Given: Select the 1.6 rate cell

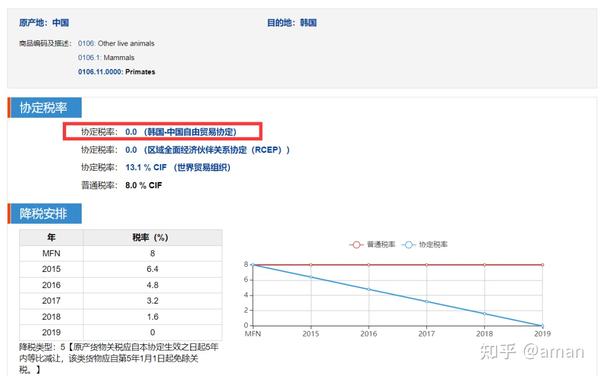Looking at the screenshot, I should point(152,317).
